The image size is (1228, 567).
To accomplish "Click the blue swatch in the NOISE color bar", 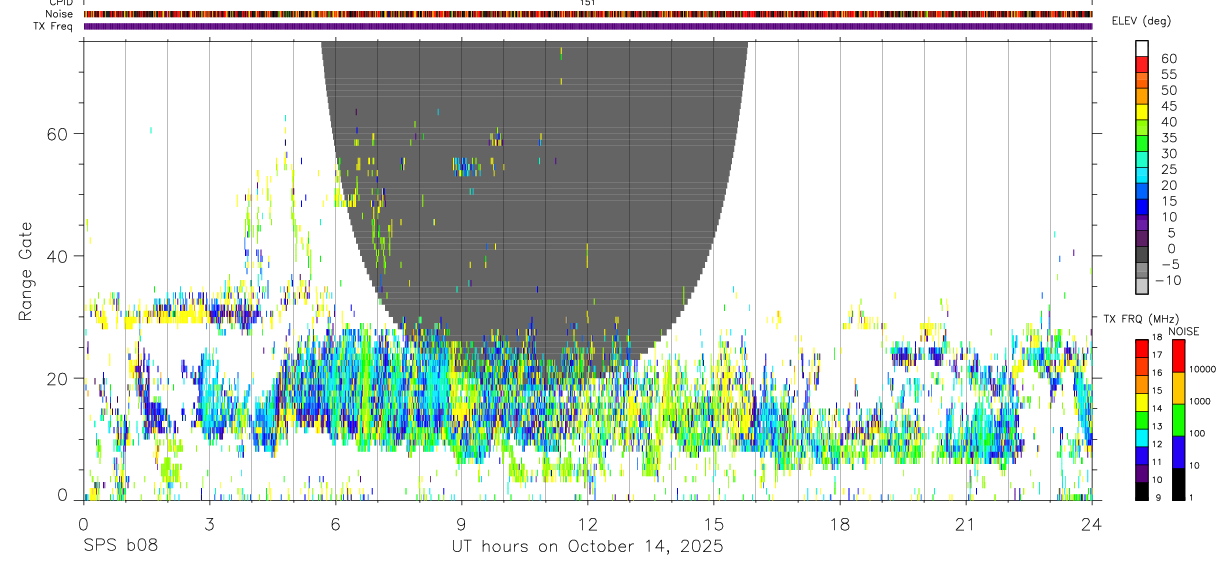I will [1178, 451].
